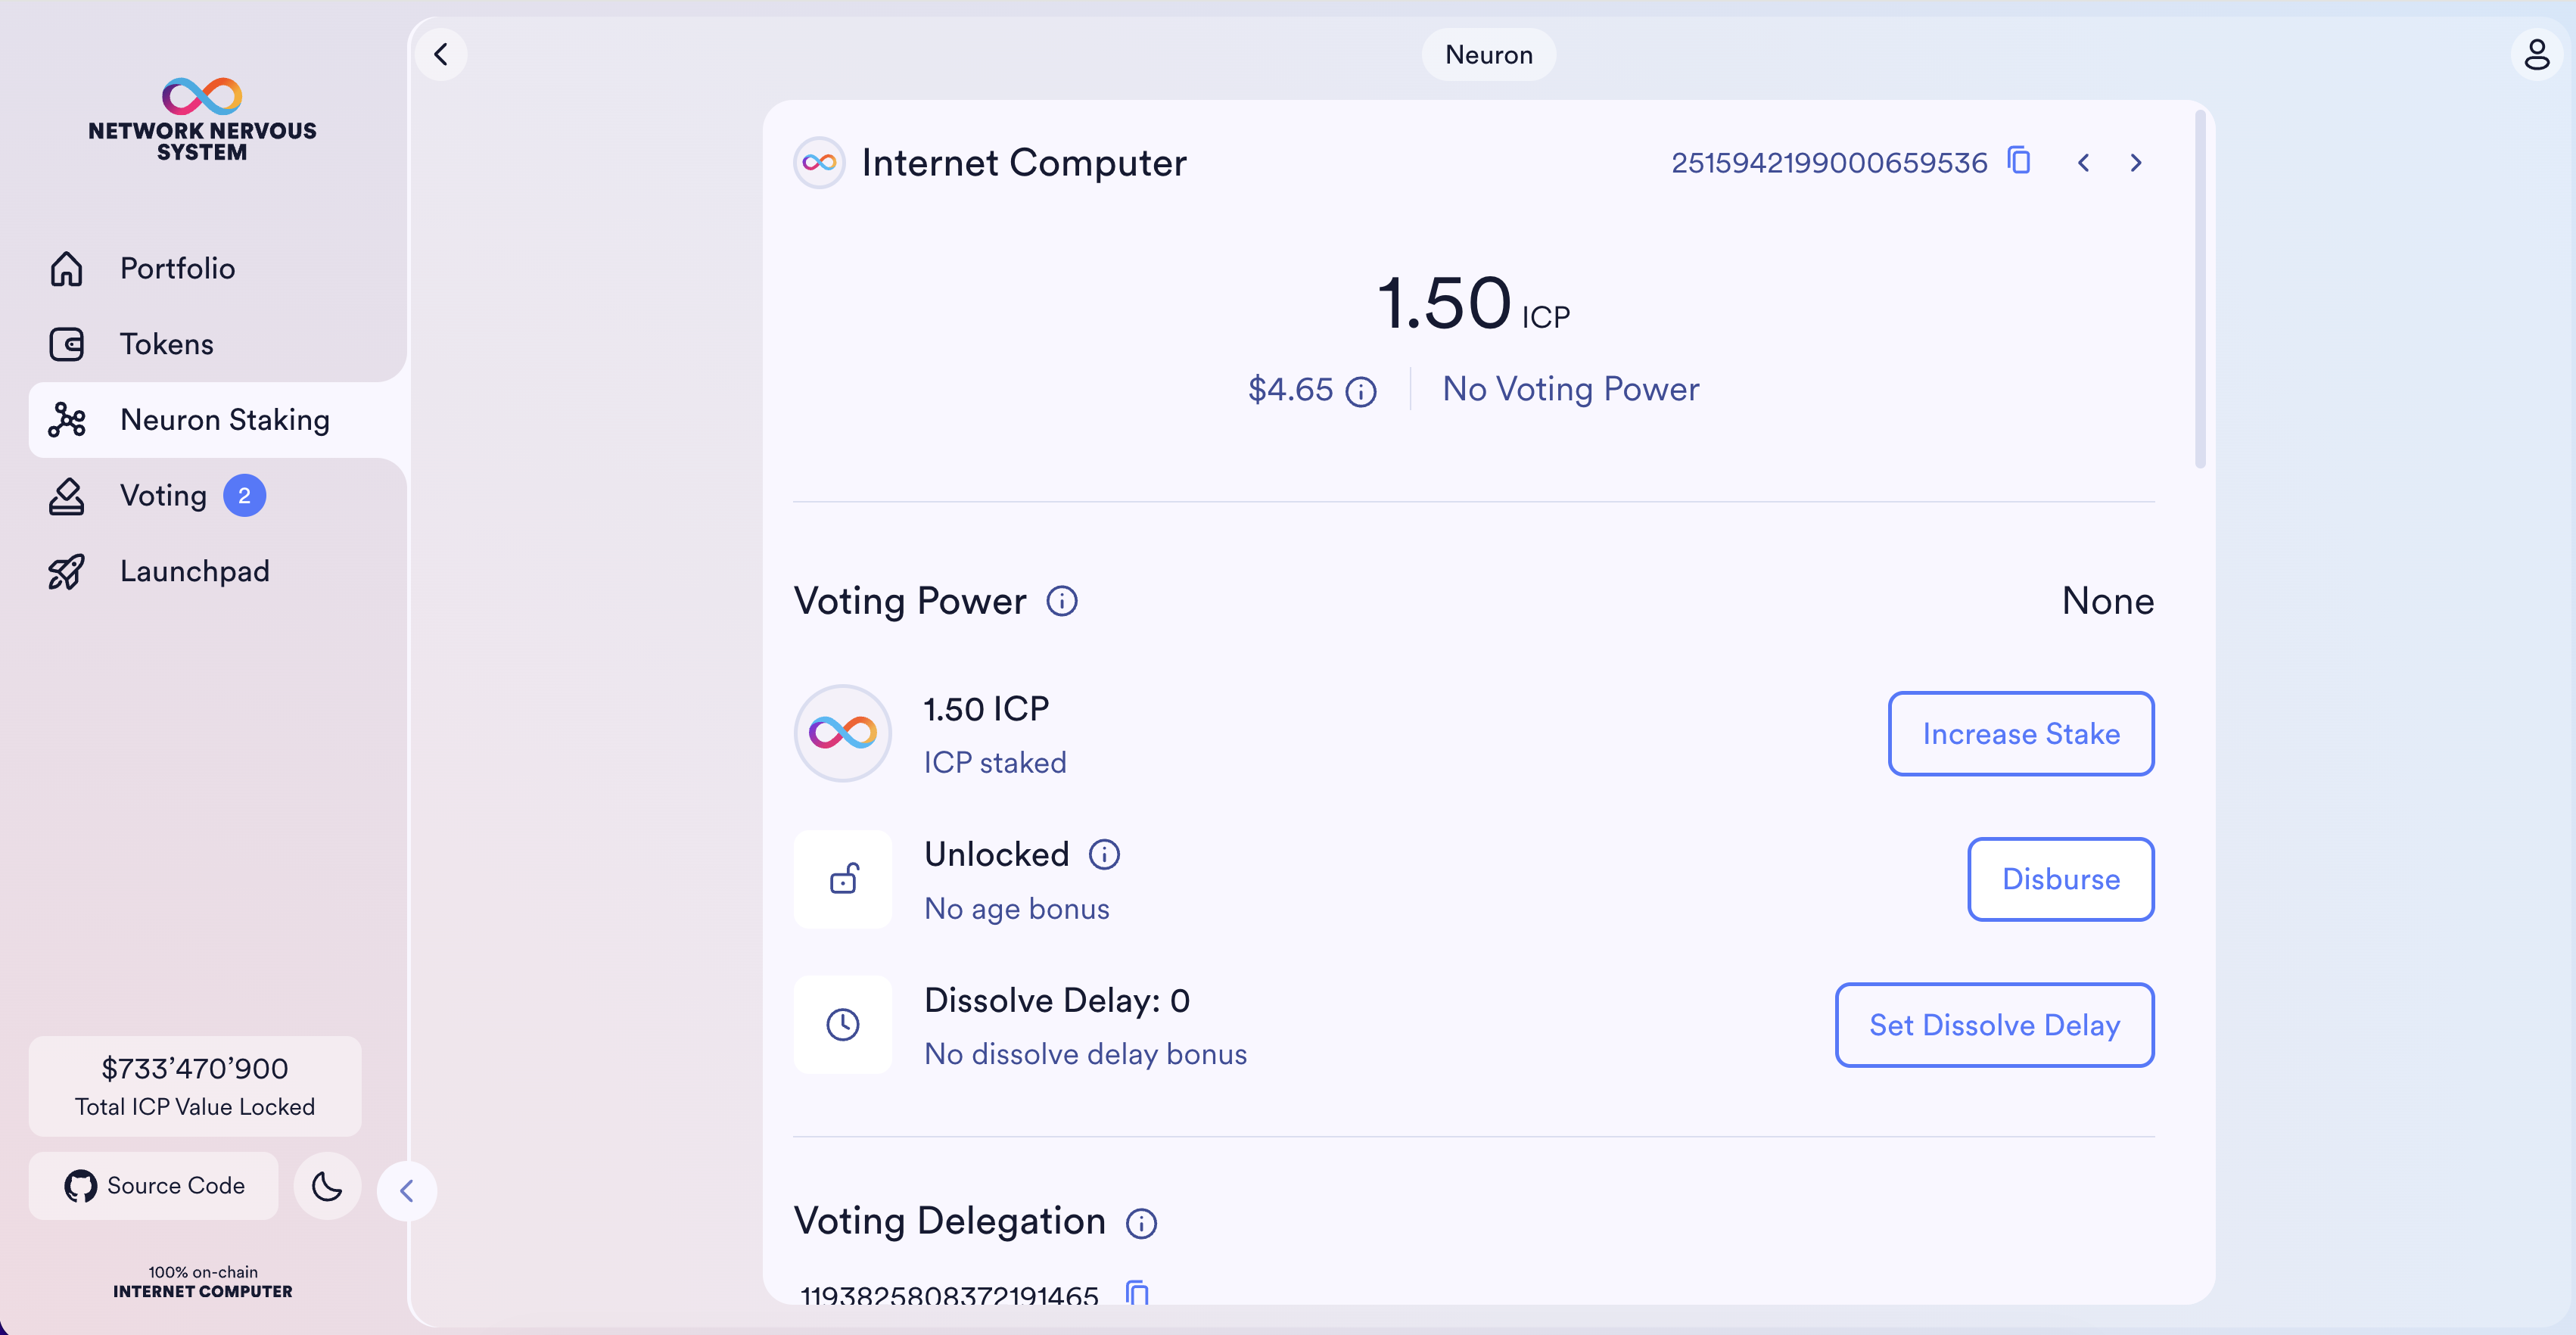
Task: Show Unlocked state info tooltip
Action: click(1104, 855)
